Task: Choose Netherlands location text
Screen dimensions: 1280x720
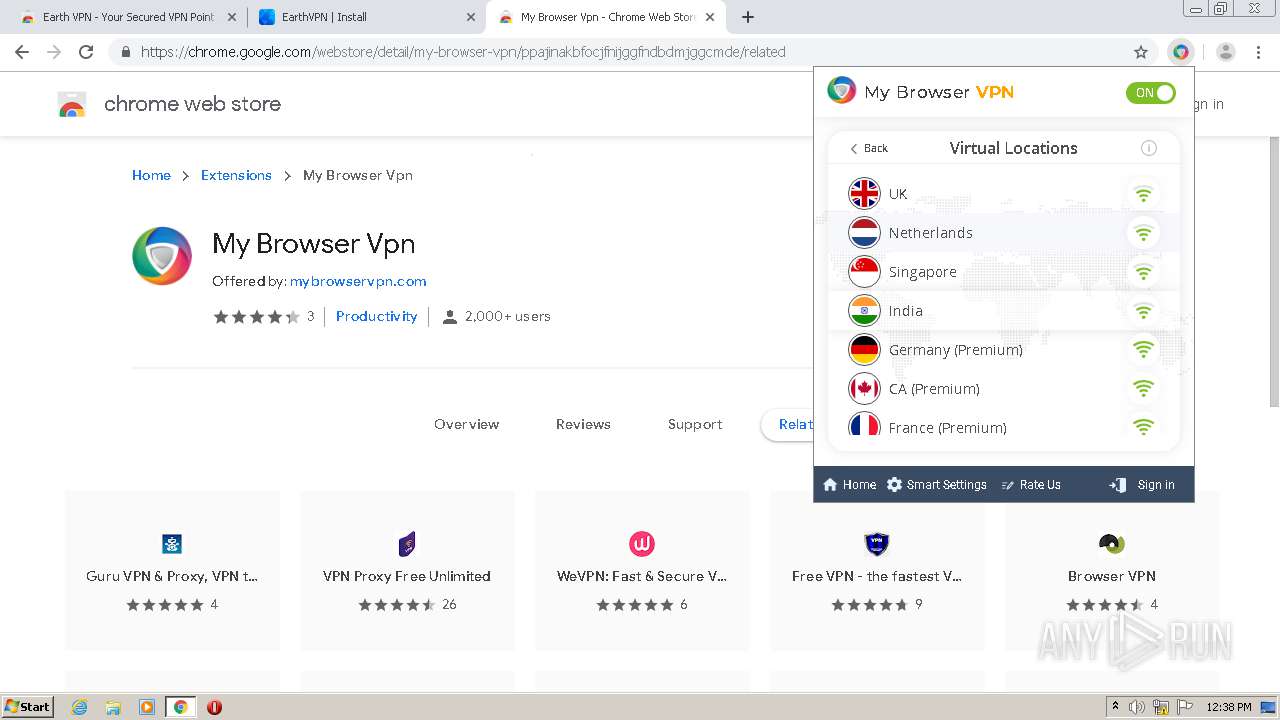Action: coord(930,233)
